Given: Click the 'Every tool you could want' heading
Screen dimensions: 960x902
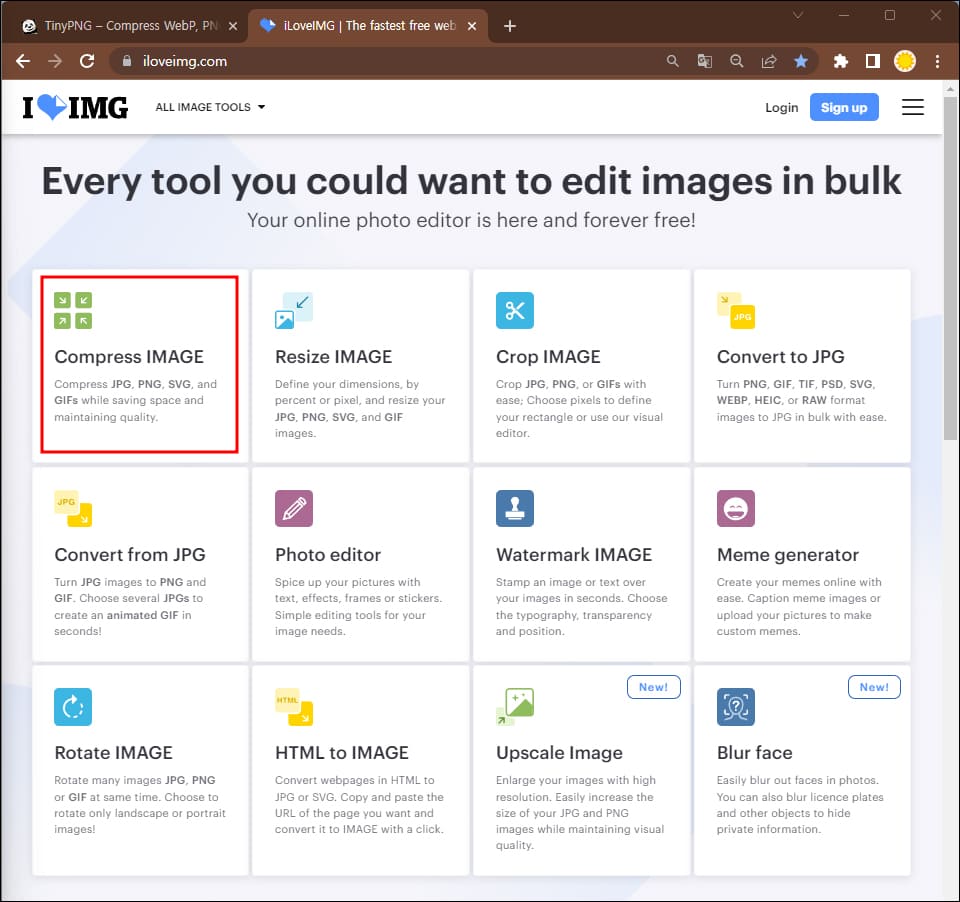Looking at the screenshot, I should pyautogui.click(x=471, y=181).
